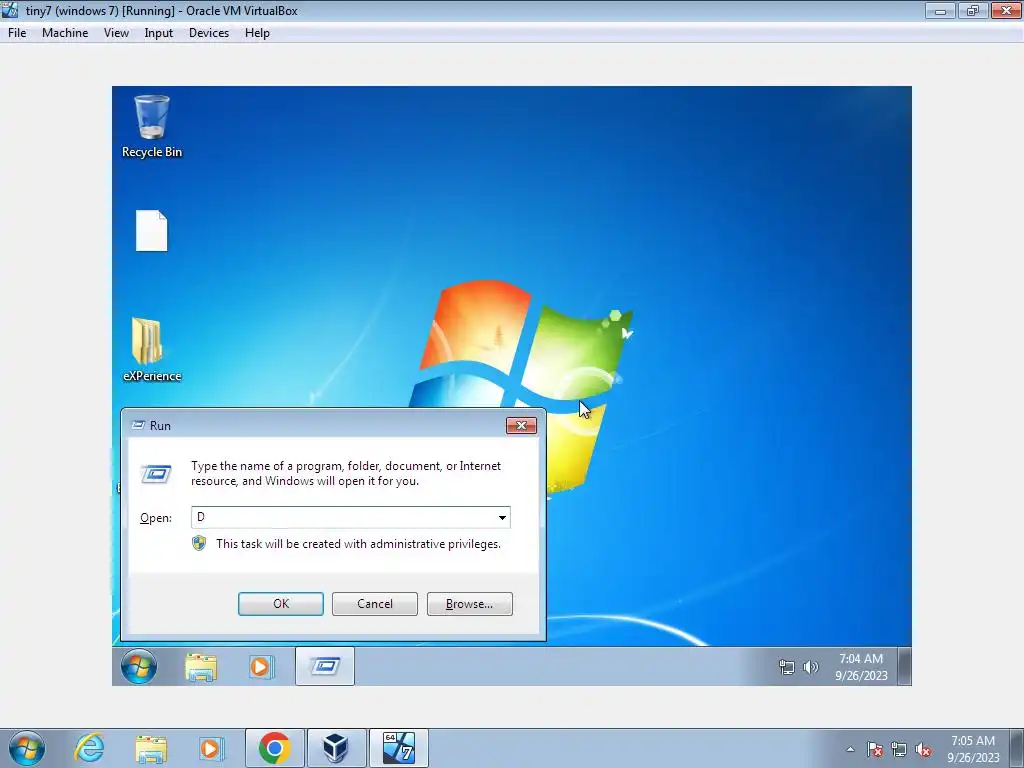Launch Media Player from guest taskbar
1024x768 pixels.
tap(261, 667)
